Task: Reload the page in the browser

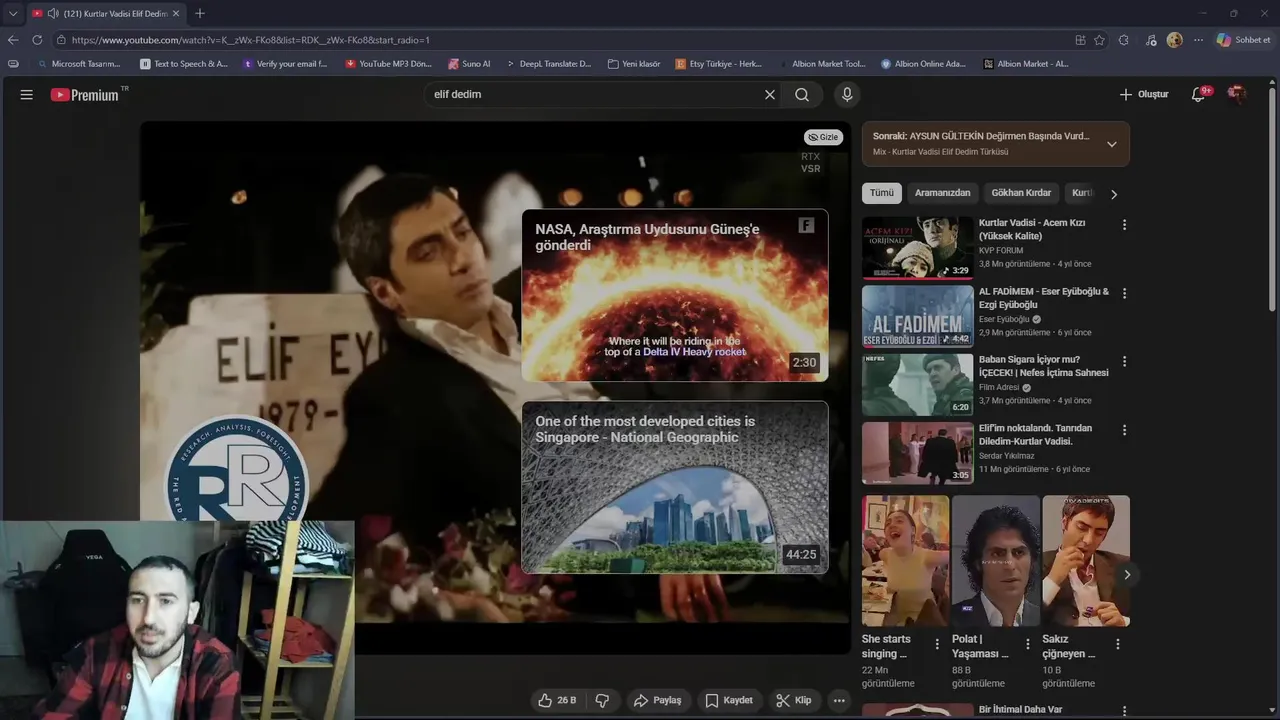Action: 37,40
